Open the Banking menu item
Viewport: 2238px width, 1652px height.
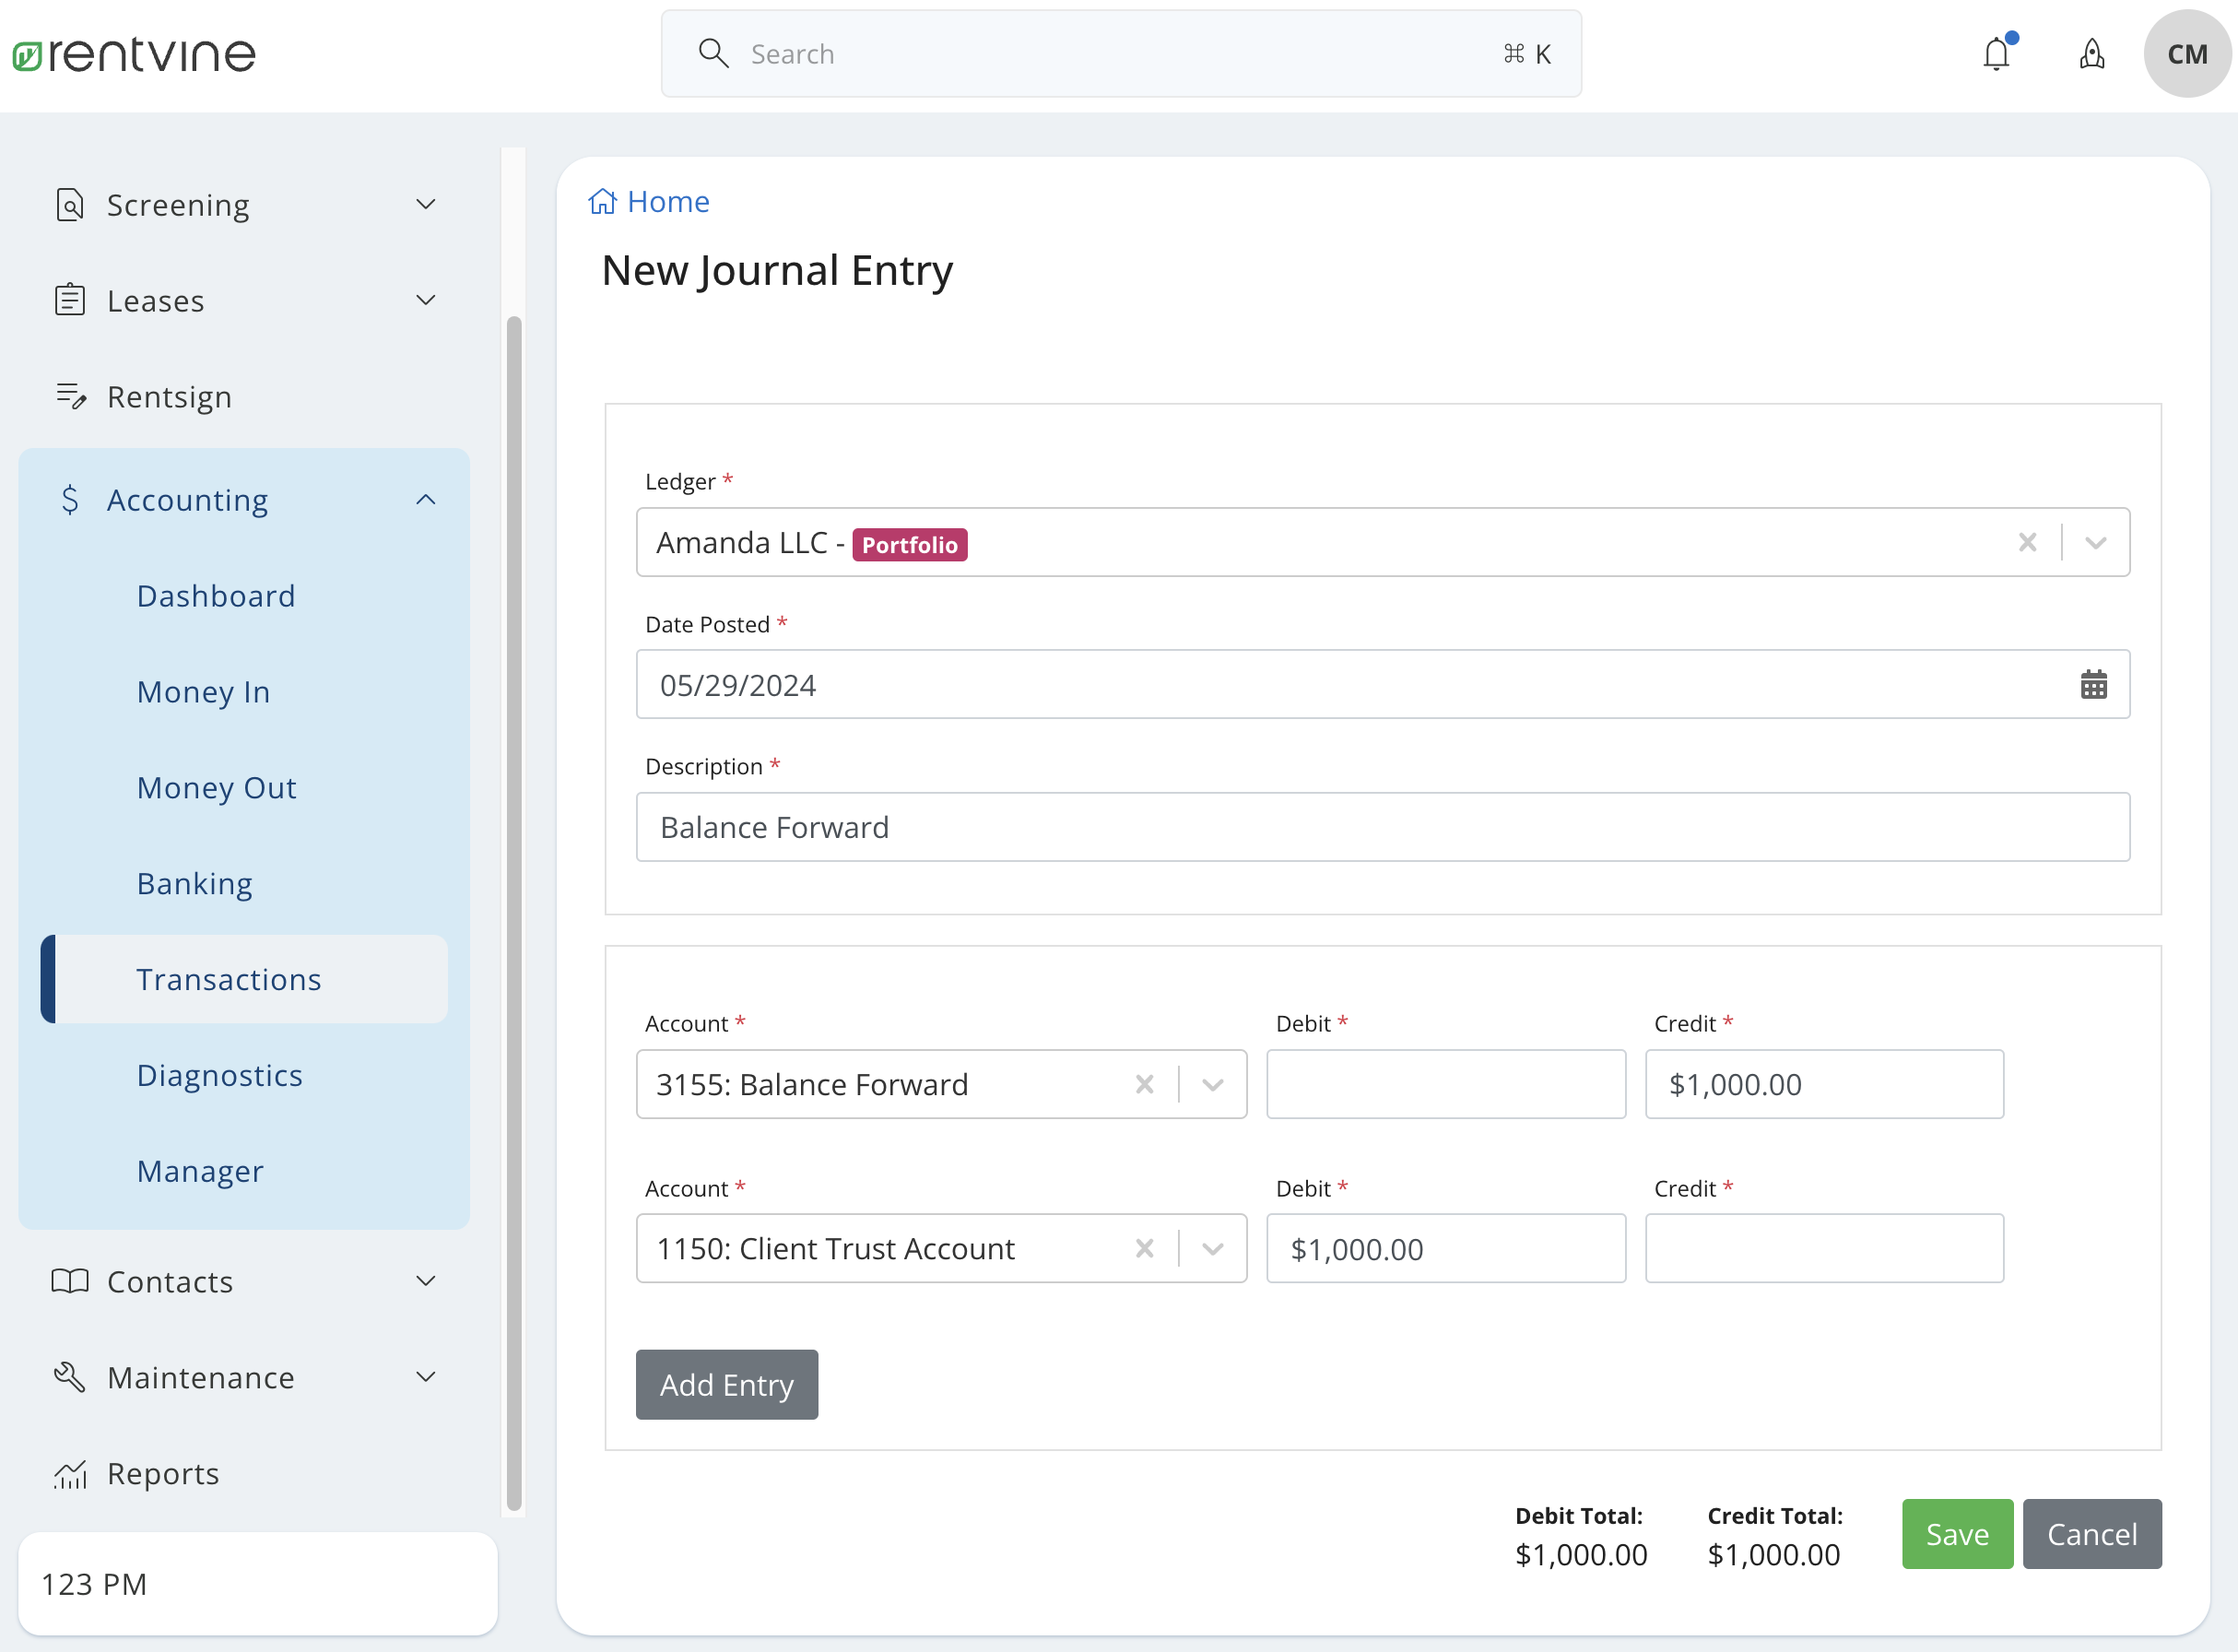coord(195,884)
